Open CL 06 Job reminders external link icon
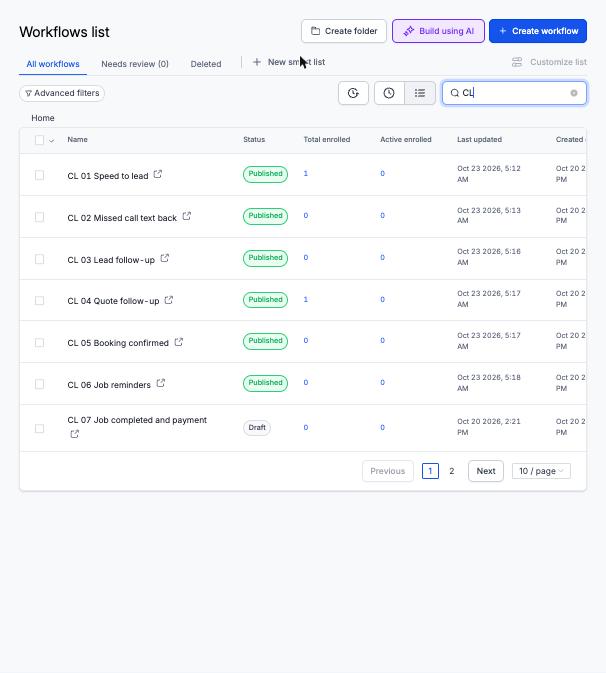 (161, 383)
